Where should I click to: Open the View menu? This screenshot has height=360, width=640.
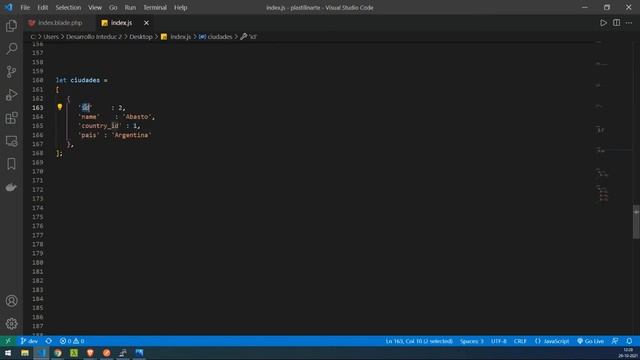tap(95, 7)
